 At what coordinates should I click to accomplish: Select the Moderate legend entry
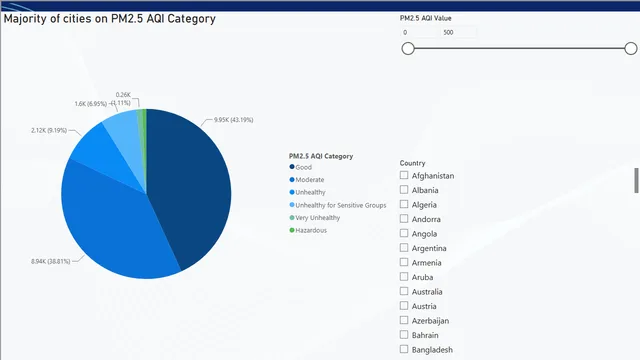point(307,180)
